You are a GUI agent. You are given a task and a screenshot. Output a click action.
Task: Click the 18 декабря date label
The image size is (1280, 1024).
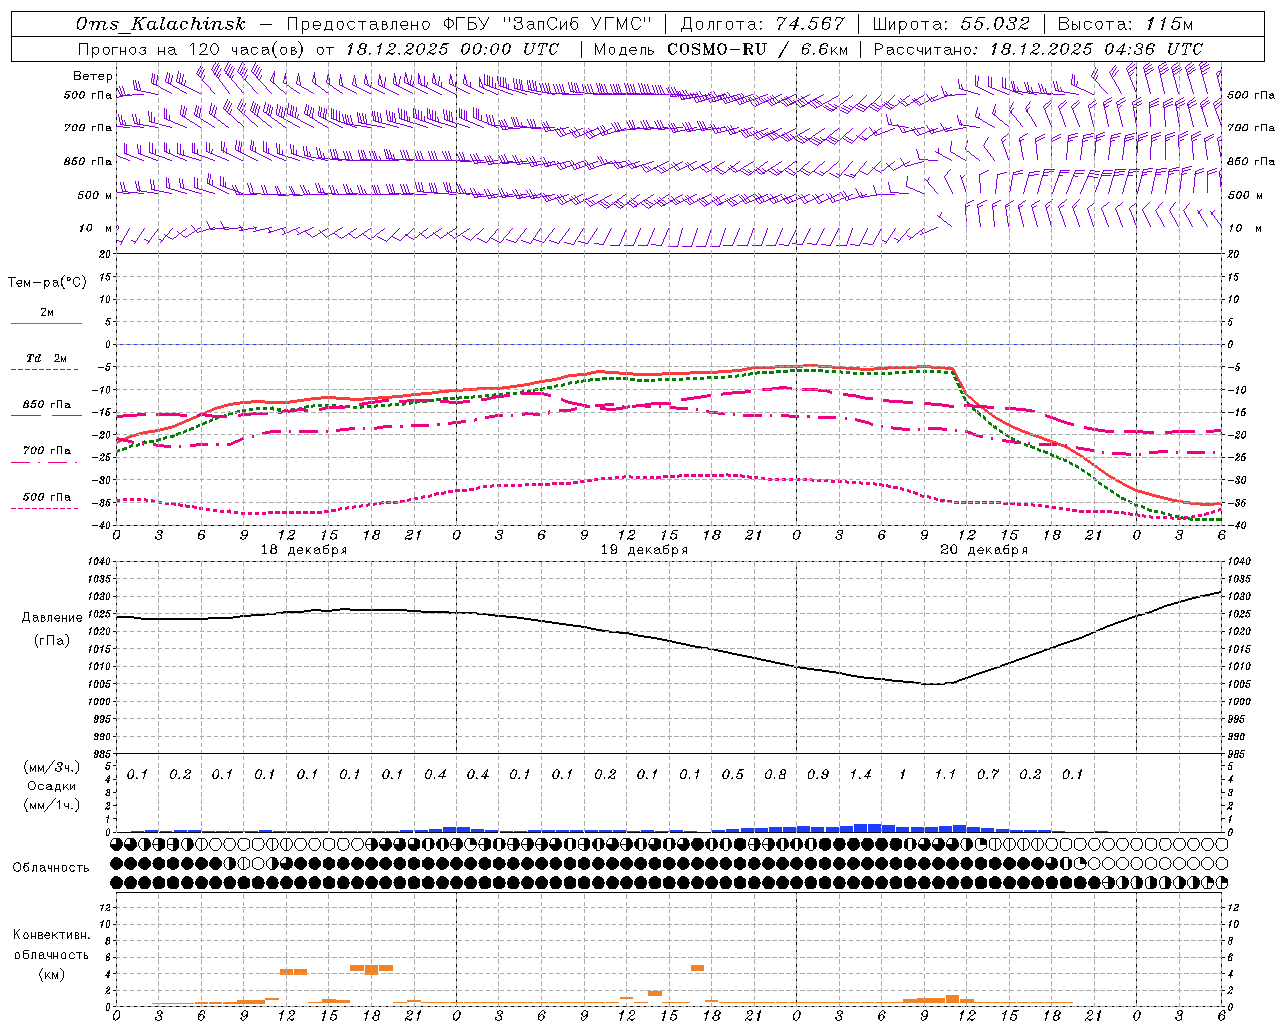[x=304, y=550]
